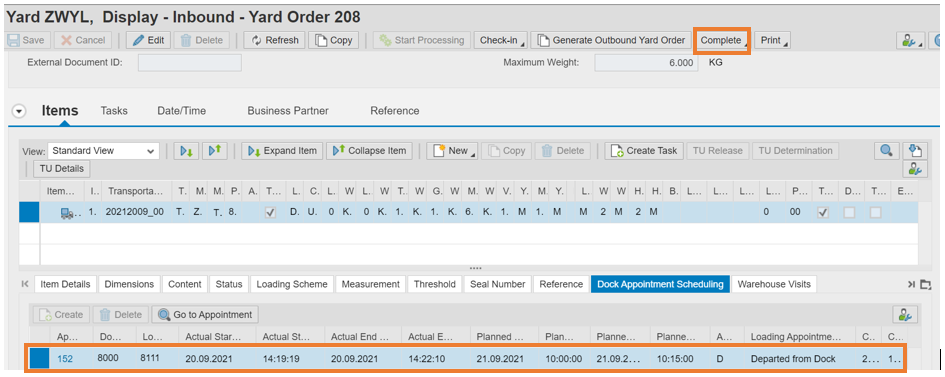Open the lower Reference tab next to Seal Number
The image size is (945, 377).
561,284
